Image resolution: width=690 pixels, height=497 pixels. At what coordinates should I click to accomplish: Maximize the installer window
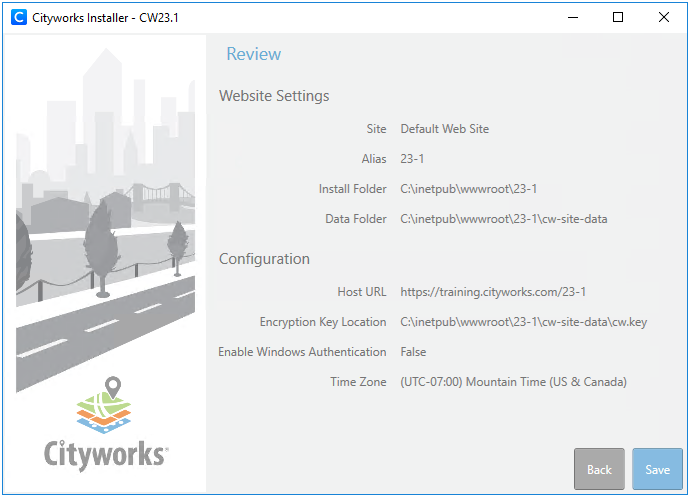[618, 17]
